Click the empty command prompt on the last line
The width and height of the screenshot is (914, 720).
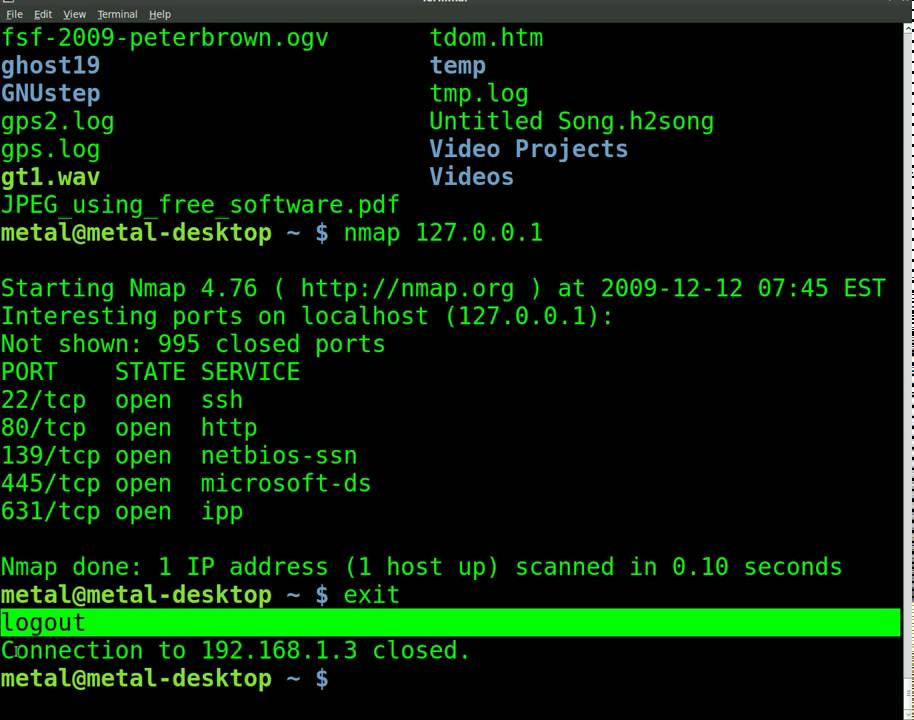coord(345,679)
